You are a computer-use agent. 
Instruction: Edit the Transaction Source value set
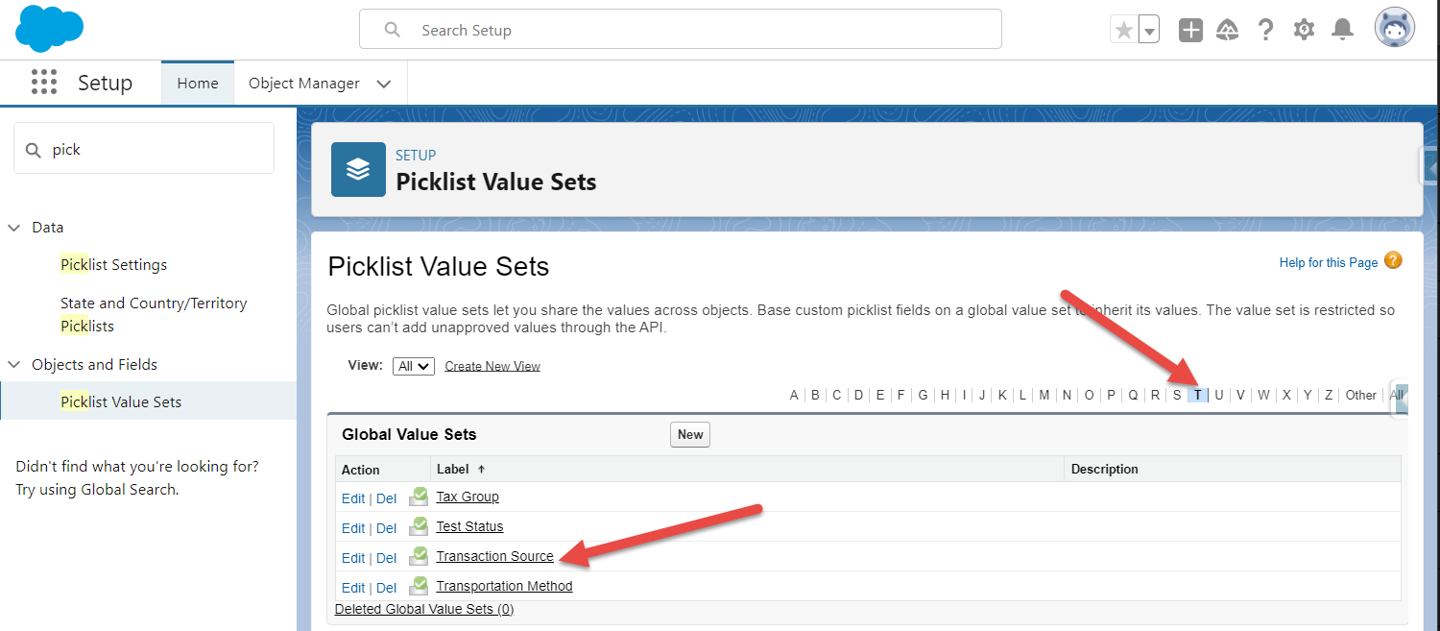(353, 558)
